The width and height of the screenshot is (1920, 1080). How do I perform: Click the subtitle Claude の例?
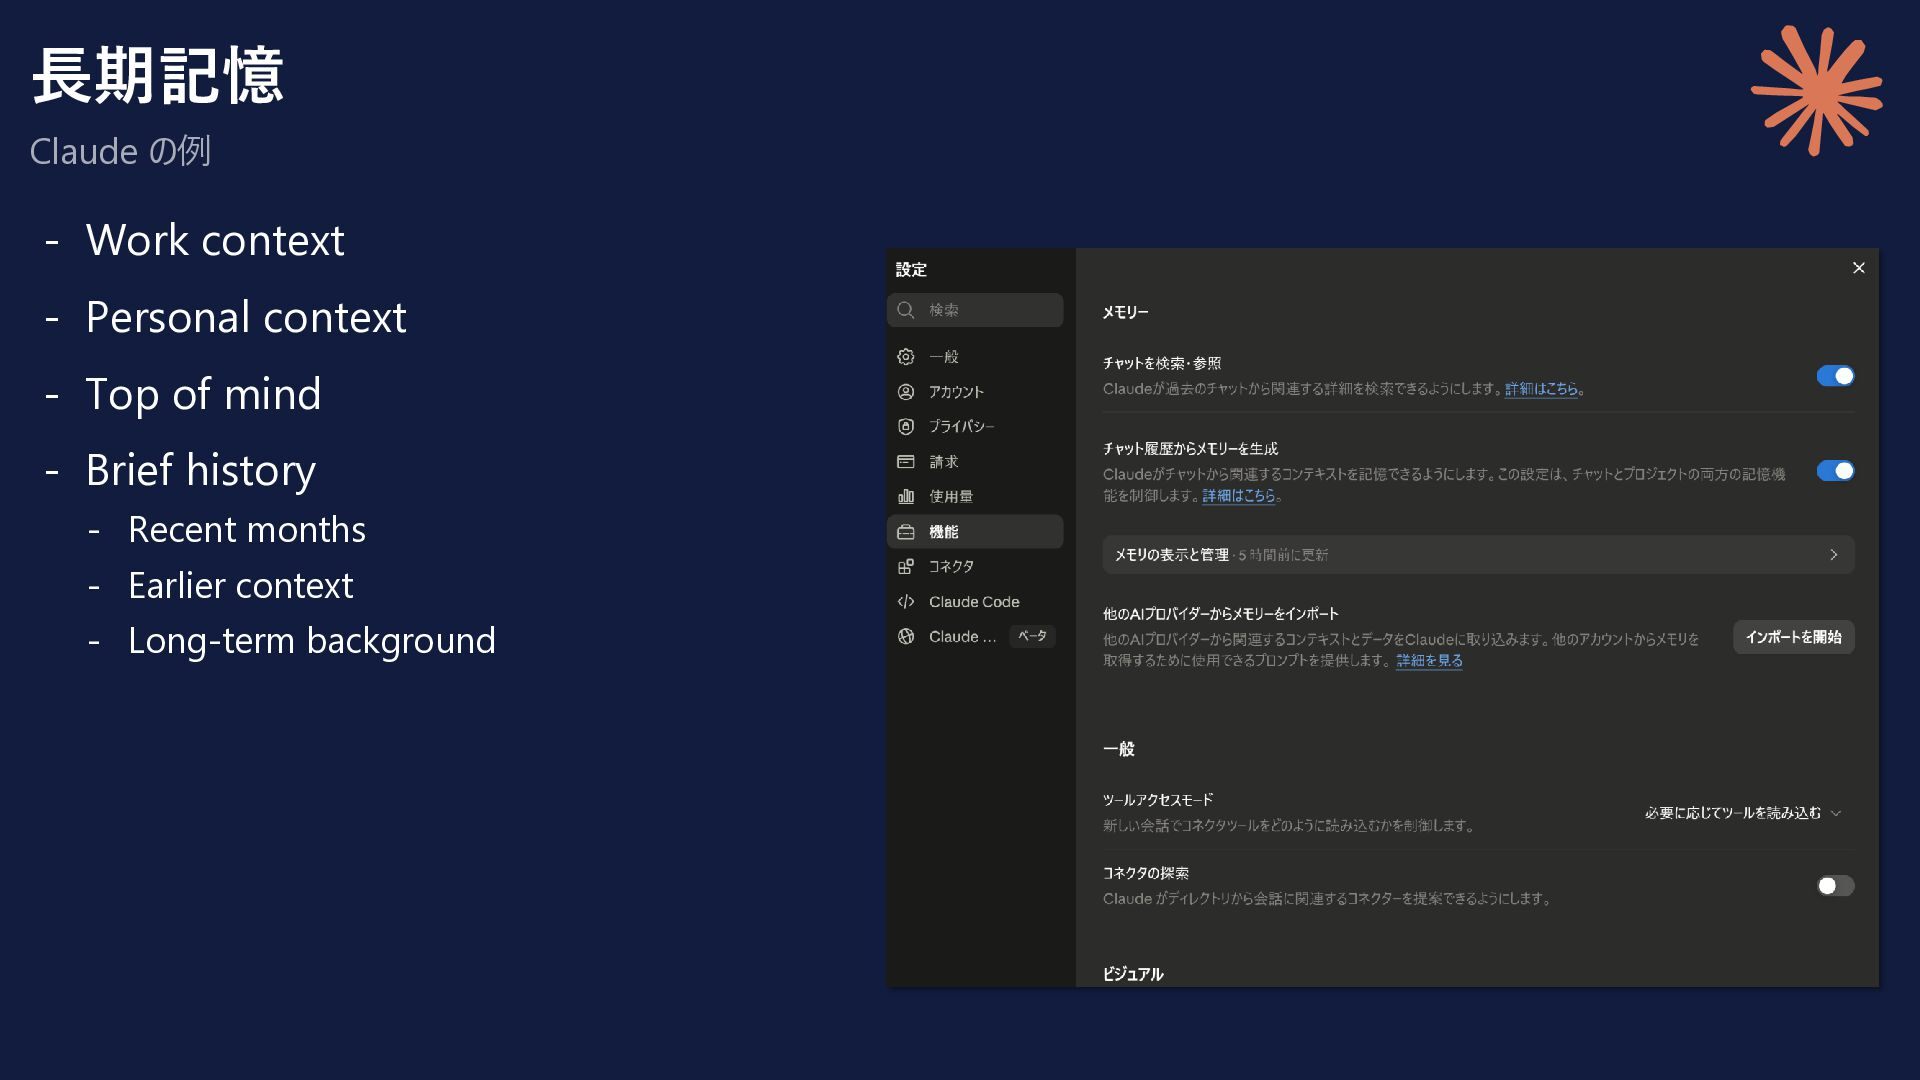120,151
